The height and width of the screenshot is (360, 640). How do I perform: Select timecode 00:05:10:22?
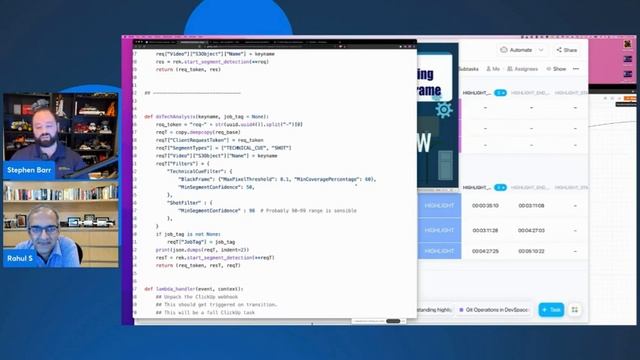pos(531,251)
